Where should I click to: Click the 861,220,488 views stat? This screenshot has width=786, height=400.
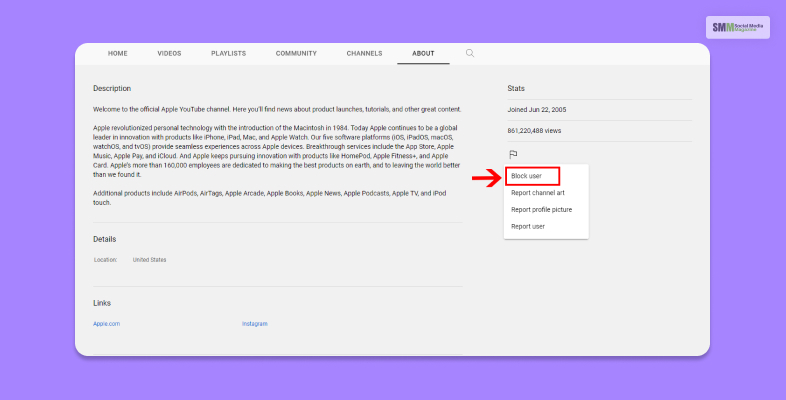pyautogui.click(x=534, y=131)
